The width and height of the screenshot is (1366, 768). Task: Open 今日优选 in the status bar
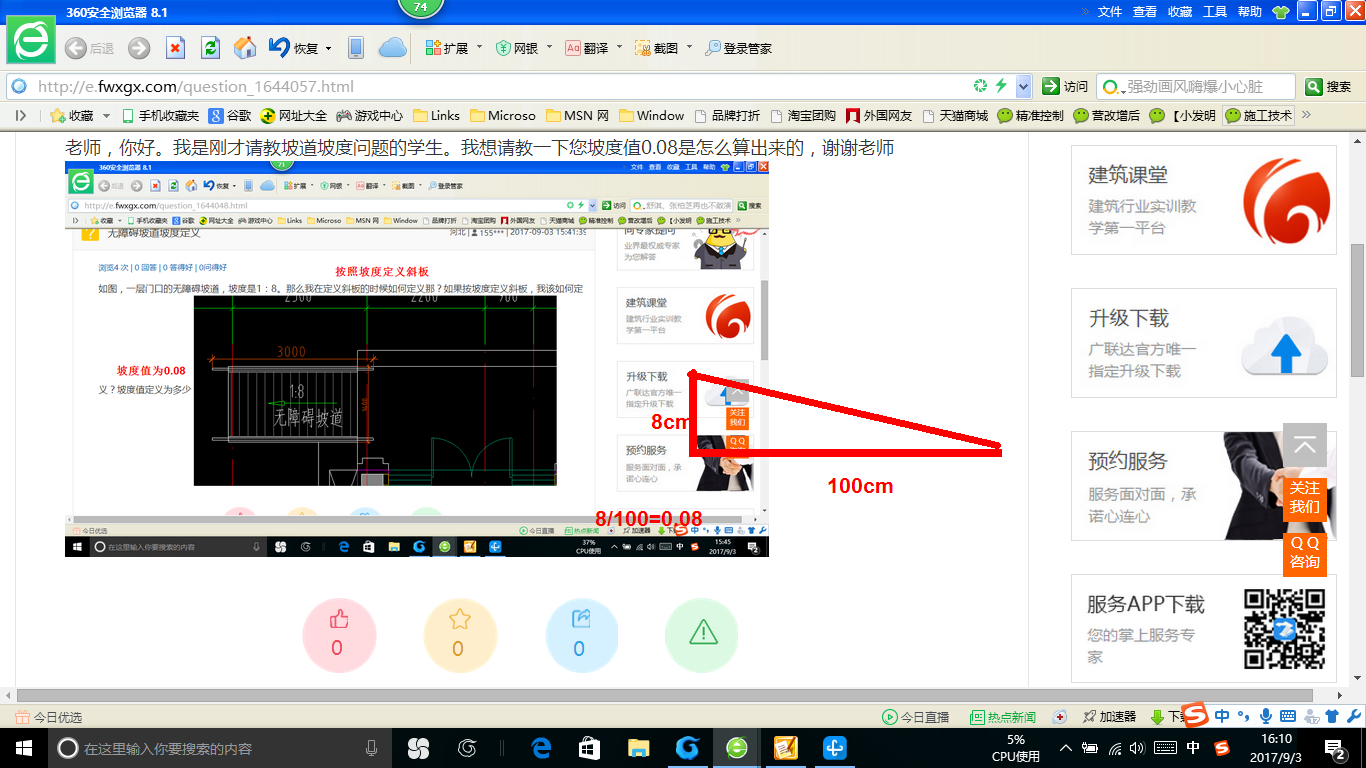[x=50, y=717]
